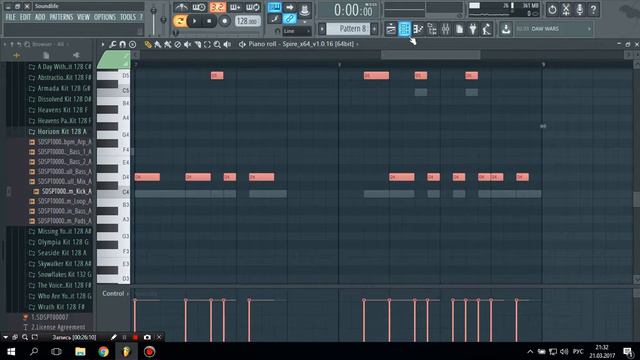Select the Mute tool
This screenshot has width=640, height=360.
click(187, 44)
